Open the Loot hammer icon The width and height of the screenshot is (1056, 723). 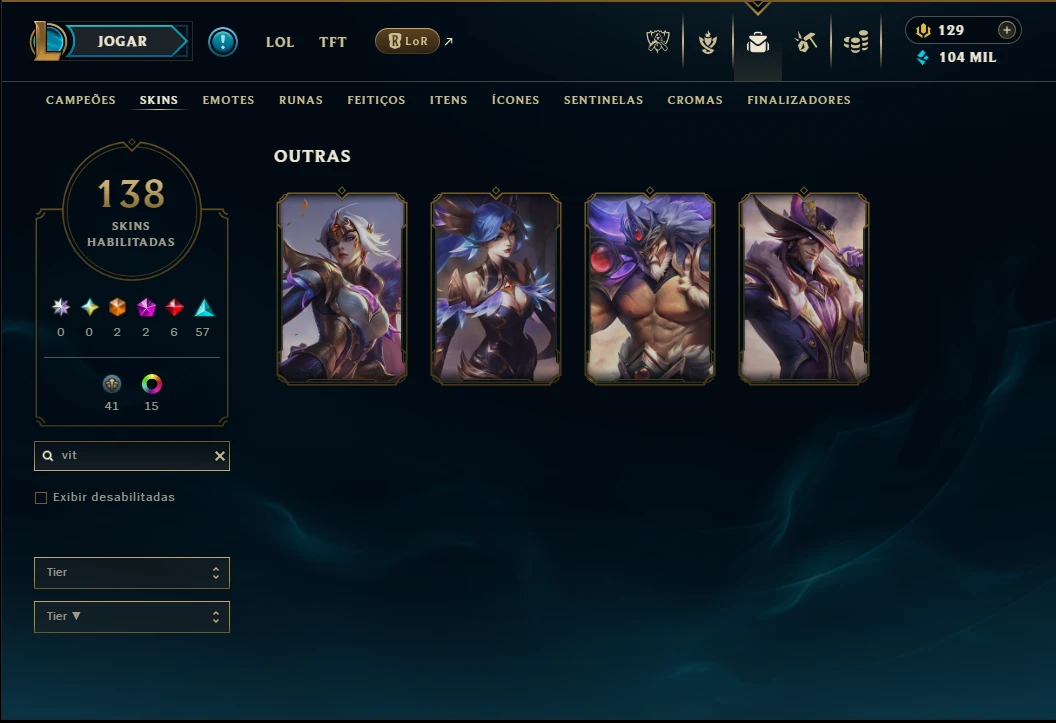(805, 42)
